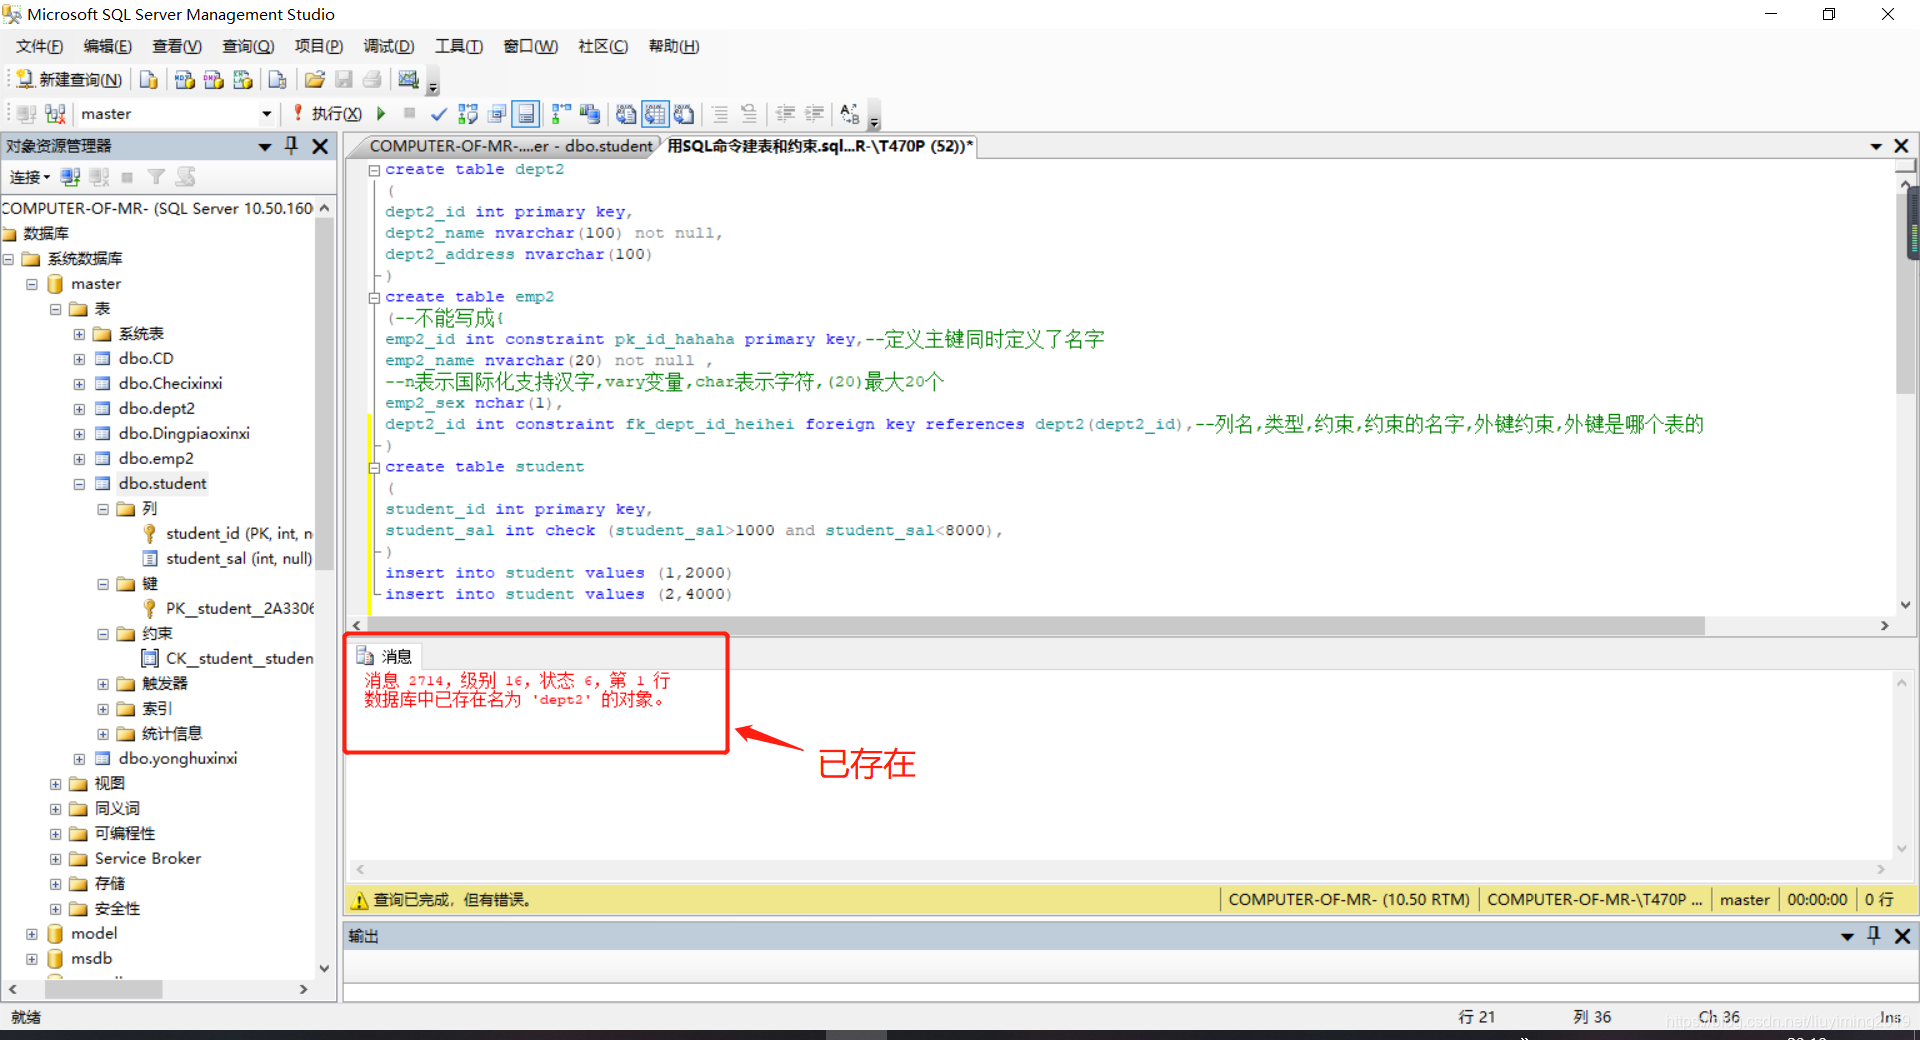1920x1040 pixels.
Task: Switch to the dbo.student tab
Action: tap(510, 146)
